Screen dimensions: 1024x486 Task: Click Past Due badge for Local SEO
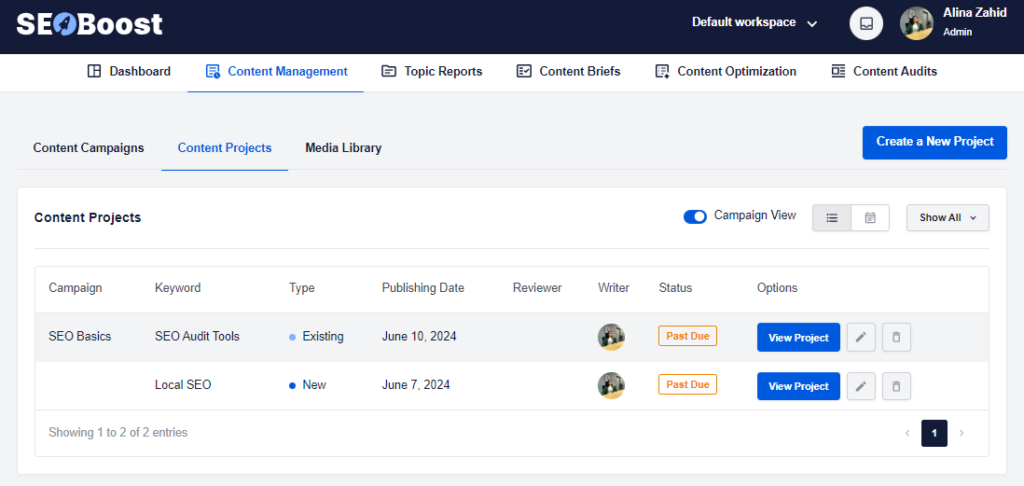688,384
